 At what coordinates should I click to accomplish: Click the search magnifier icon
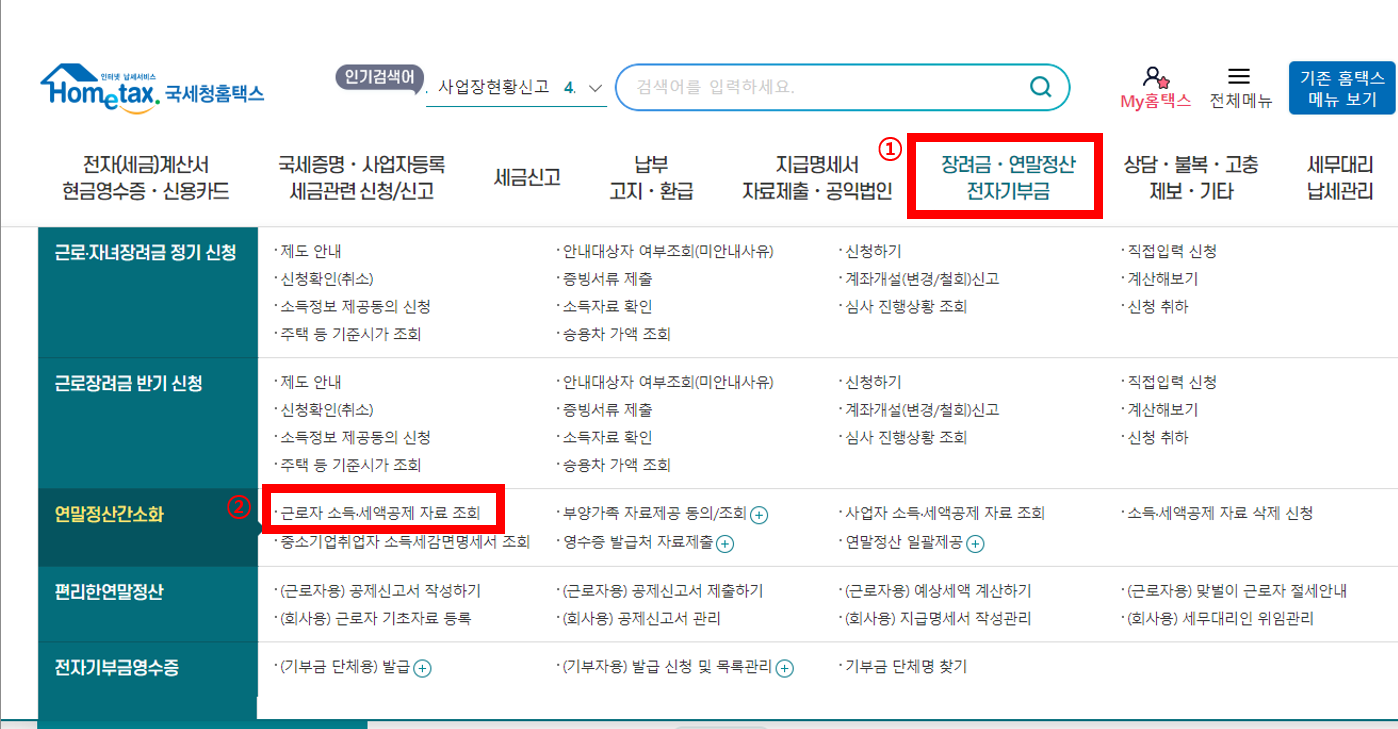1041,88
